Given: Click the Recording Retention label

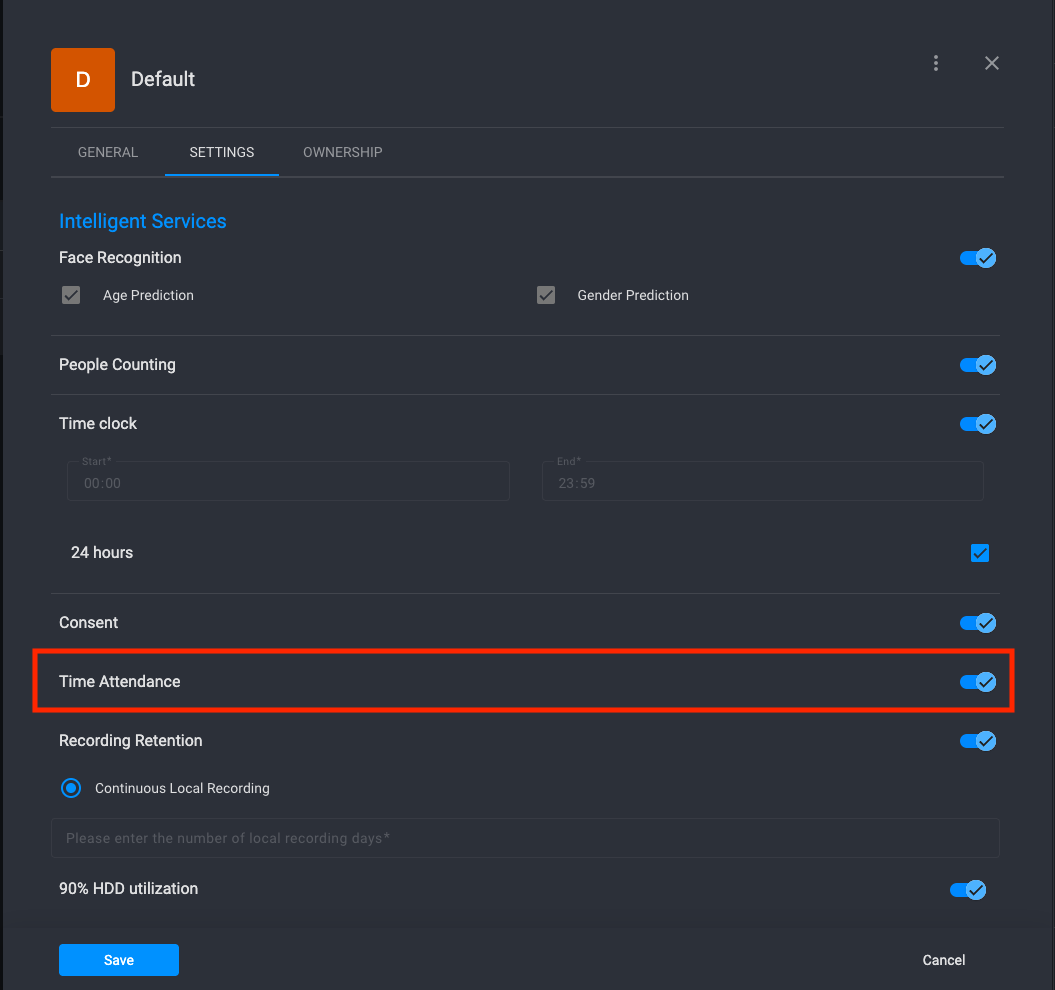Looking at the screenshot, I should pyautogui.click(x=131, y=740).
